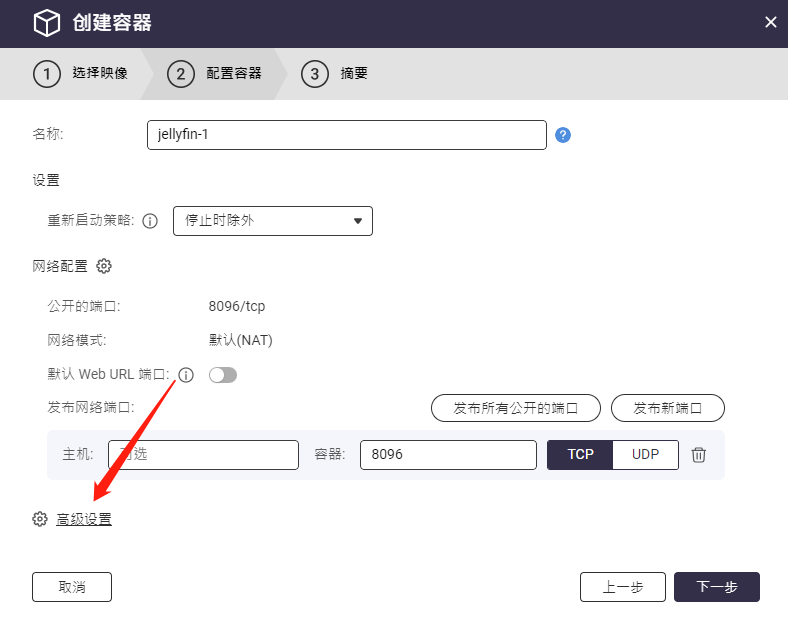788x618 pixels.
Task: Go to step 2 配置容器
Action: tap(215, 74)
